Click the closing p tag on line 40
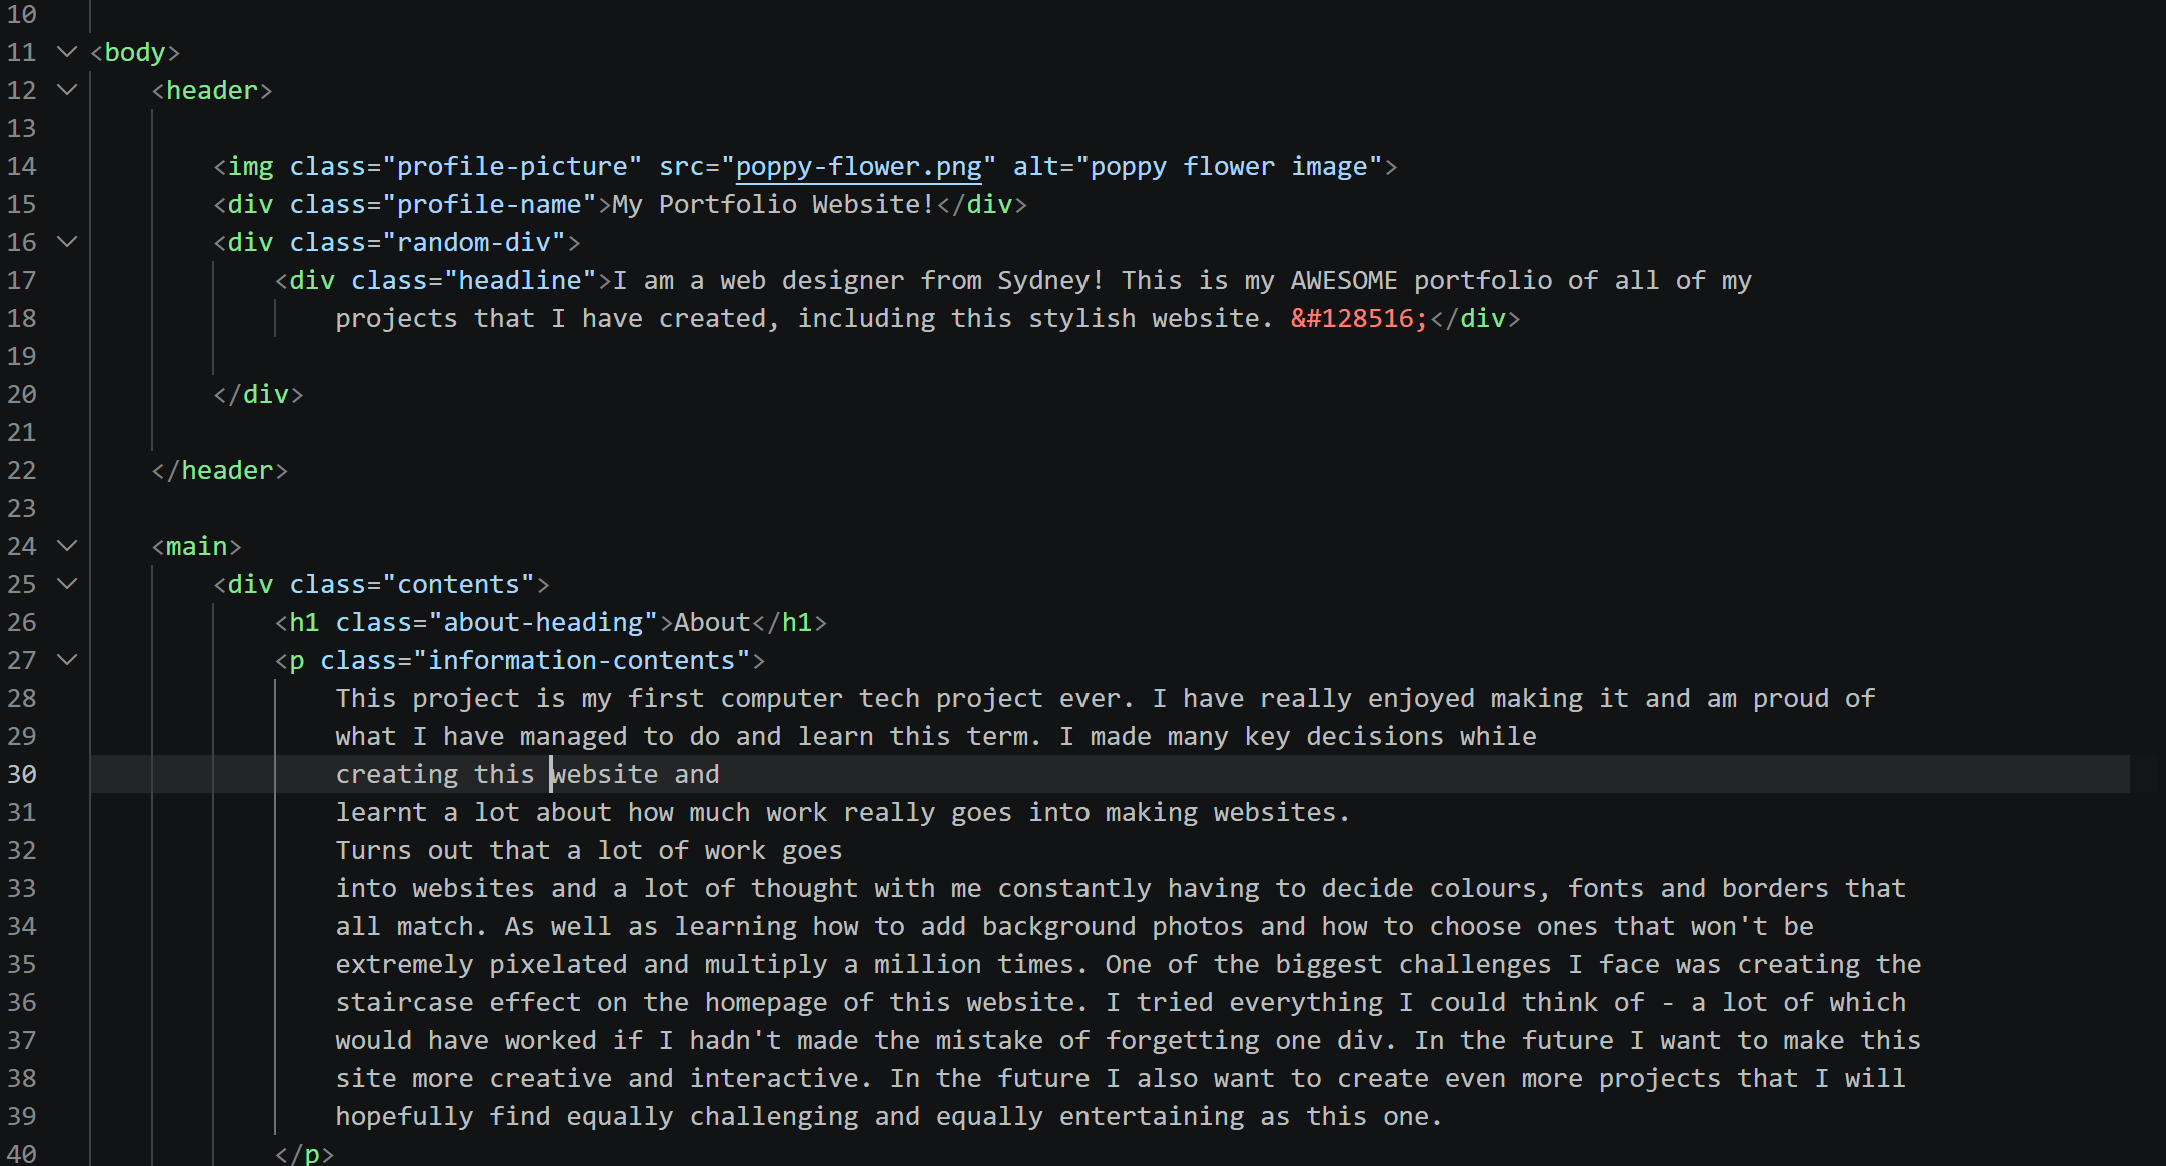Image resolution: width=2166 pixels, height=1166 pixels. pos(304,1154)
